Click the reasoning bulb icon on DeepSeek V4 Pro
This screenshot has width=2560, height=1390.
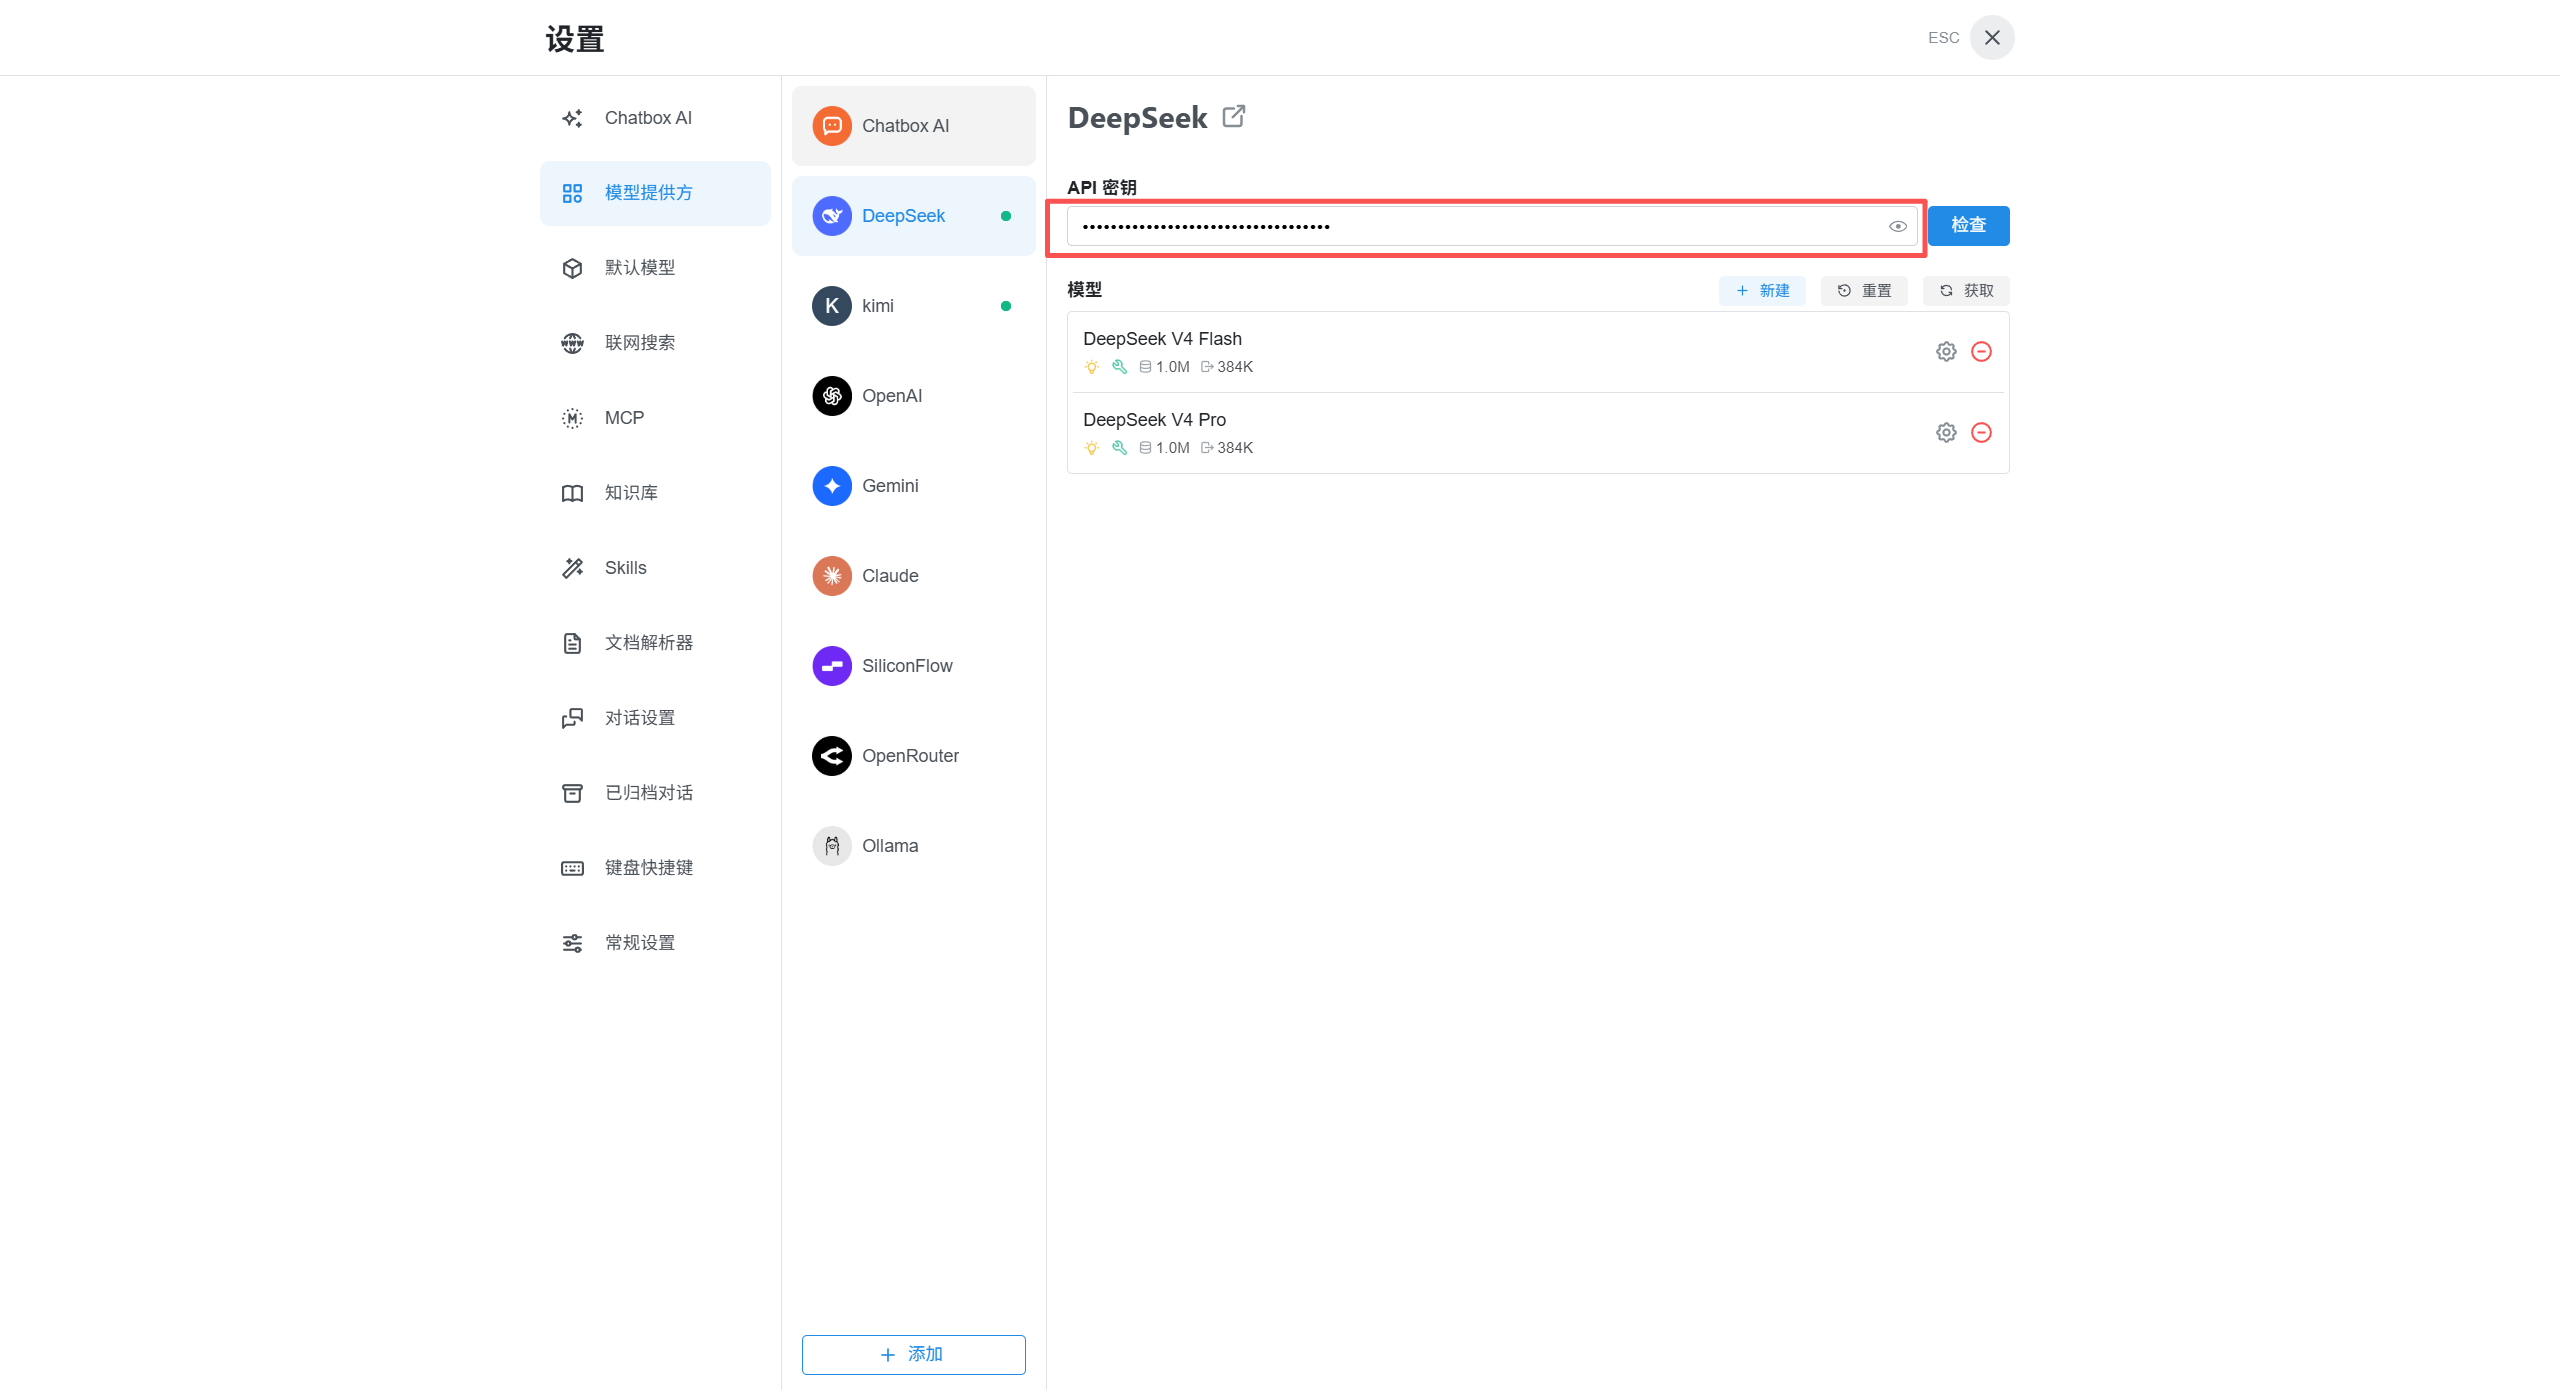coord(1091,448)
